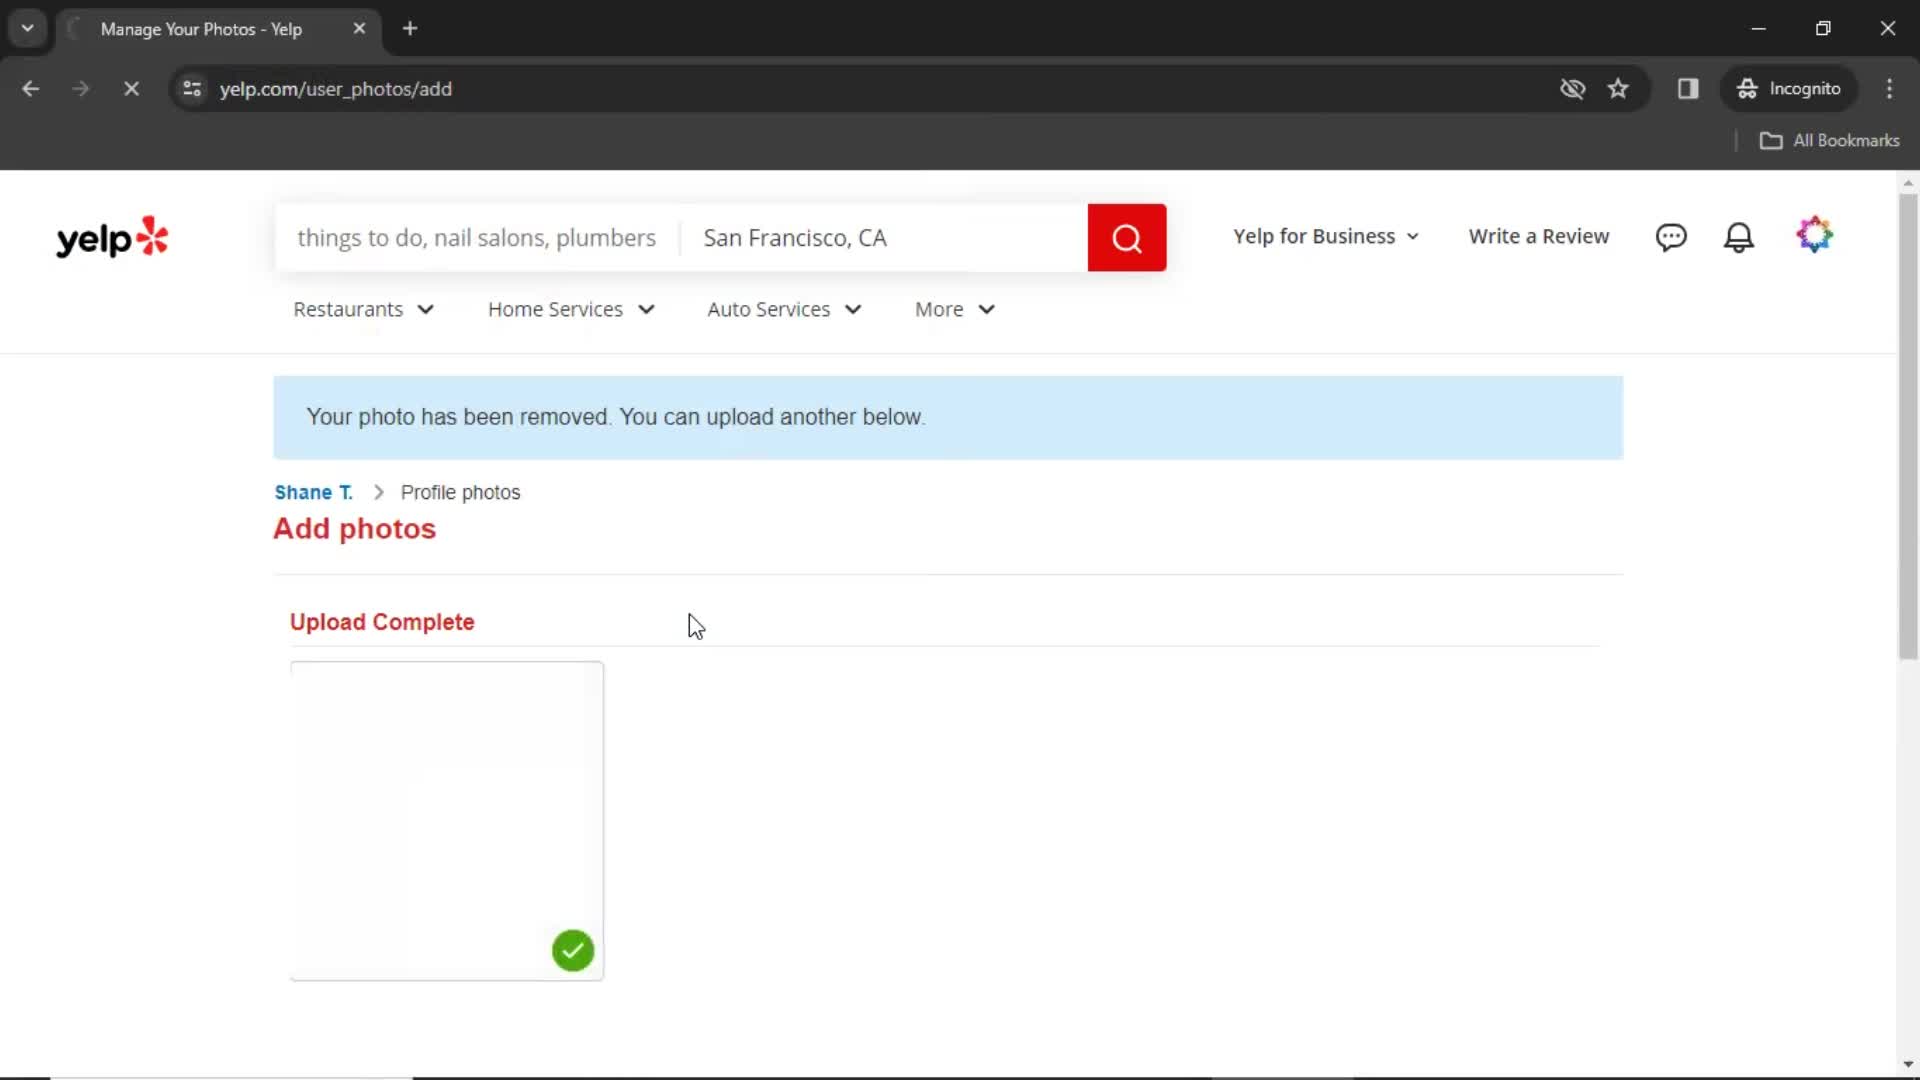Open the All Bookmarks folder
The height and width of the screenshot is (1080, 1920).
pos(1829,141)
